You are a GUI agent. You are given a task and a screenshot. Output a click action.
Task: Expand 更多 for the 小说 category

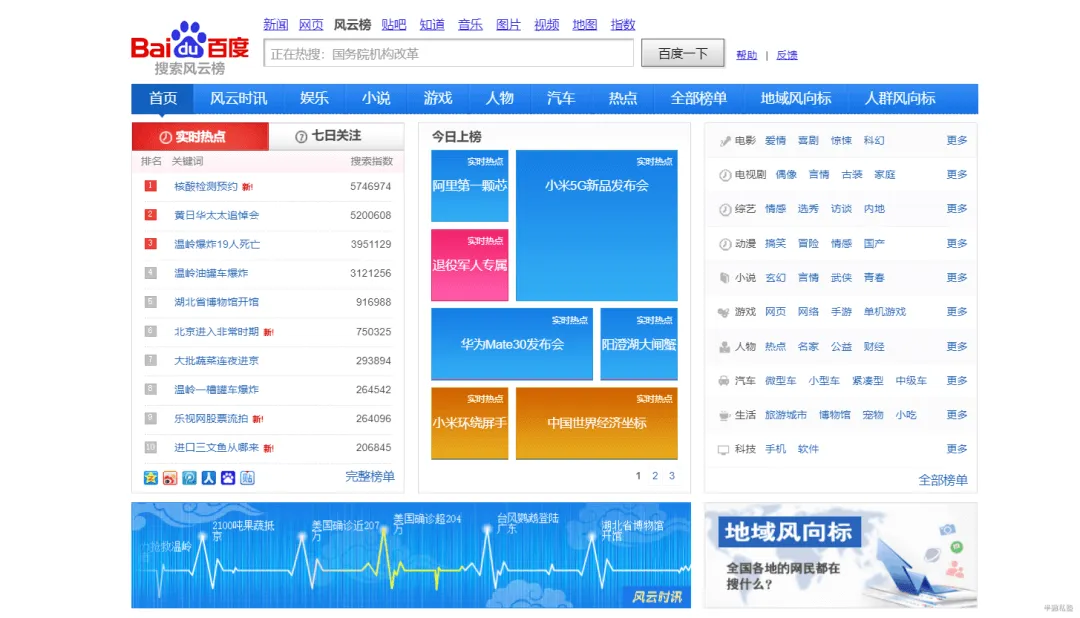957,278
